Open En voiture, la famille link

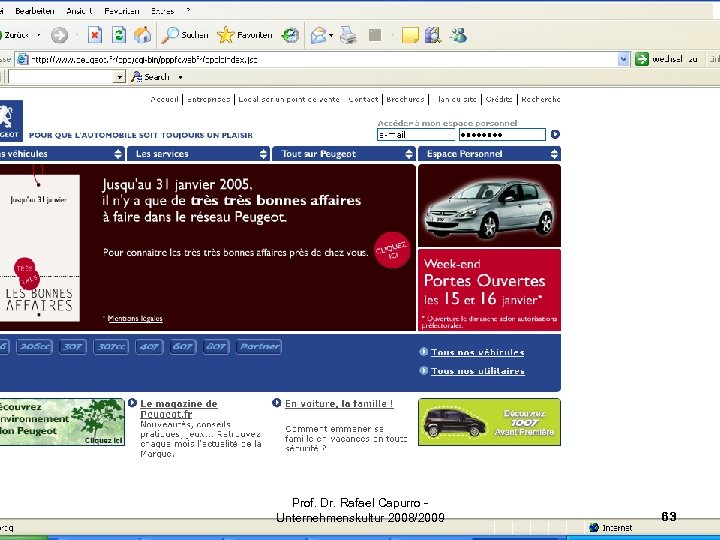tap(339, 404)
